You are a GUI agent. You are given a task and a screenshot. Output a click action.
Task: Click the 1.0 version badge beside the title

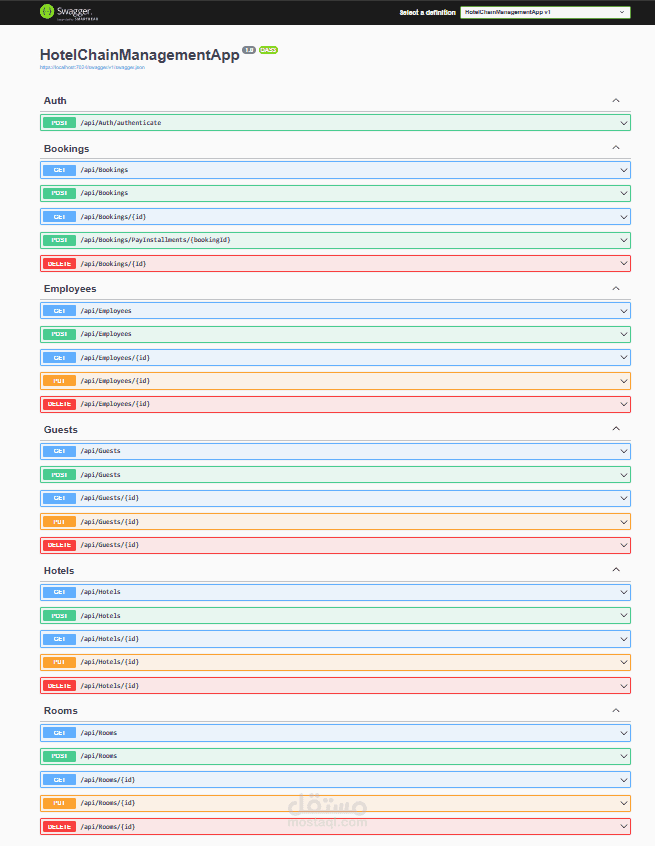249,50
